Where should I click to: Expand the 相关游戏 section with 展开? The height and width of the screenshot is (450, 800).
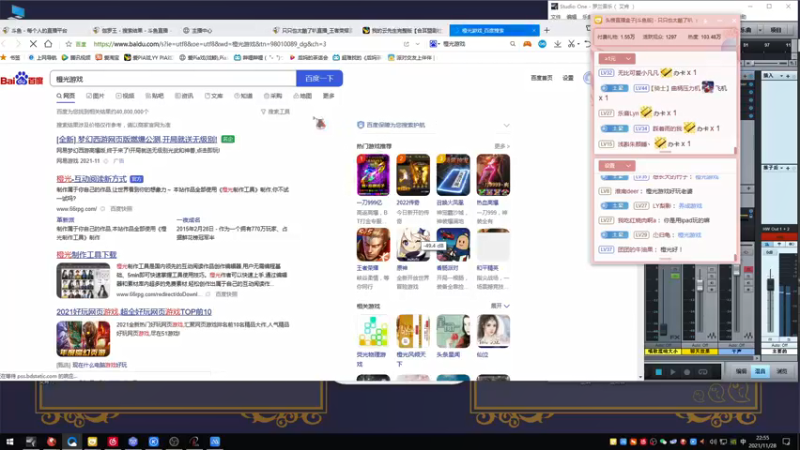click(x=500, y=306)
